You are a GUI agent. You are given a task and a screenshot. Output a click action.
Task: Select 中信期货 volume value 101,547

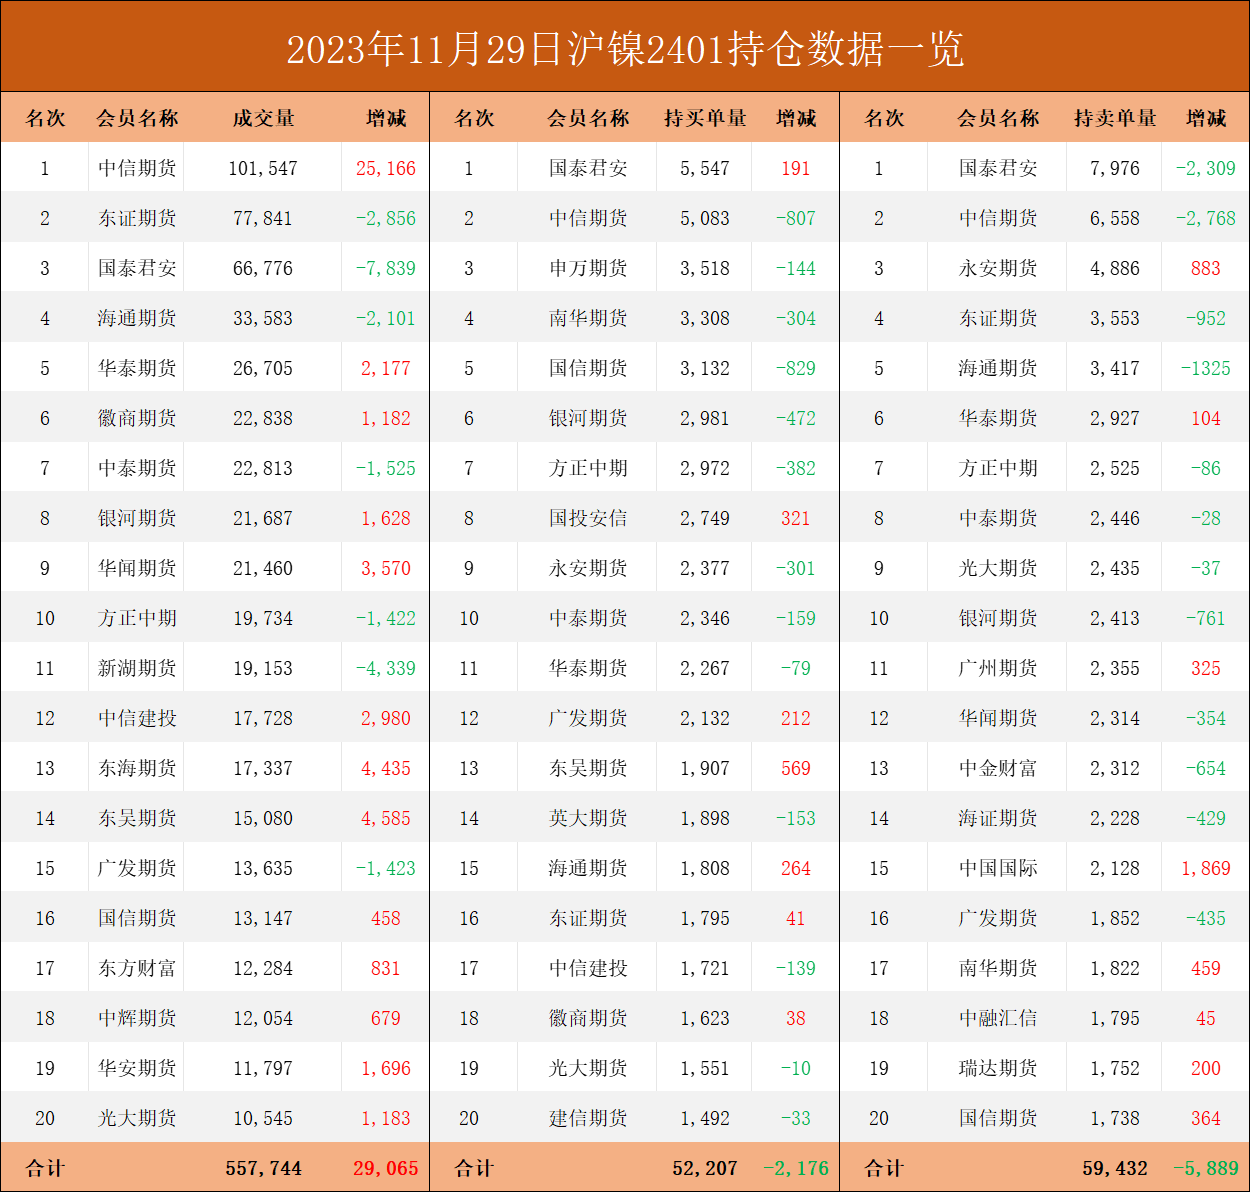(x=263, y=168)
